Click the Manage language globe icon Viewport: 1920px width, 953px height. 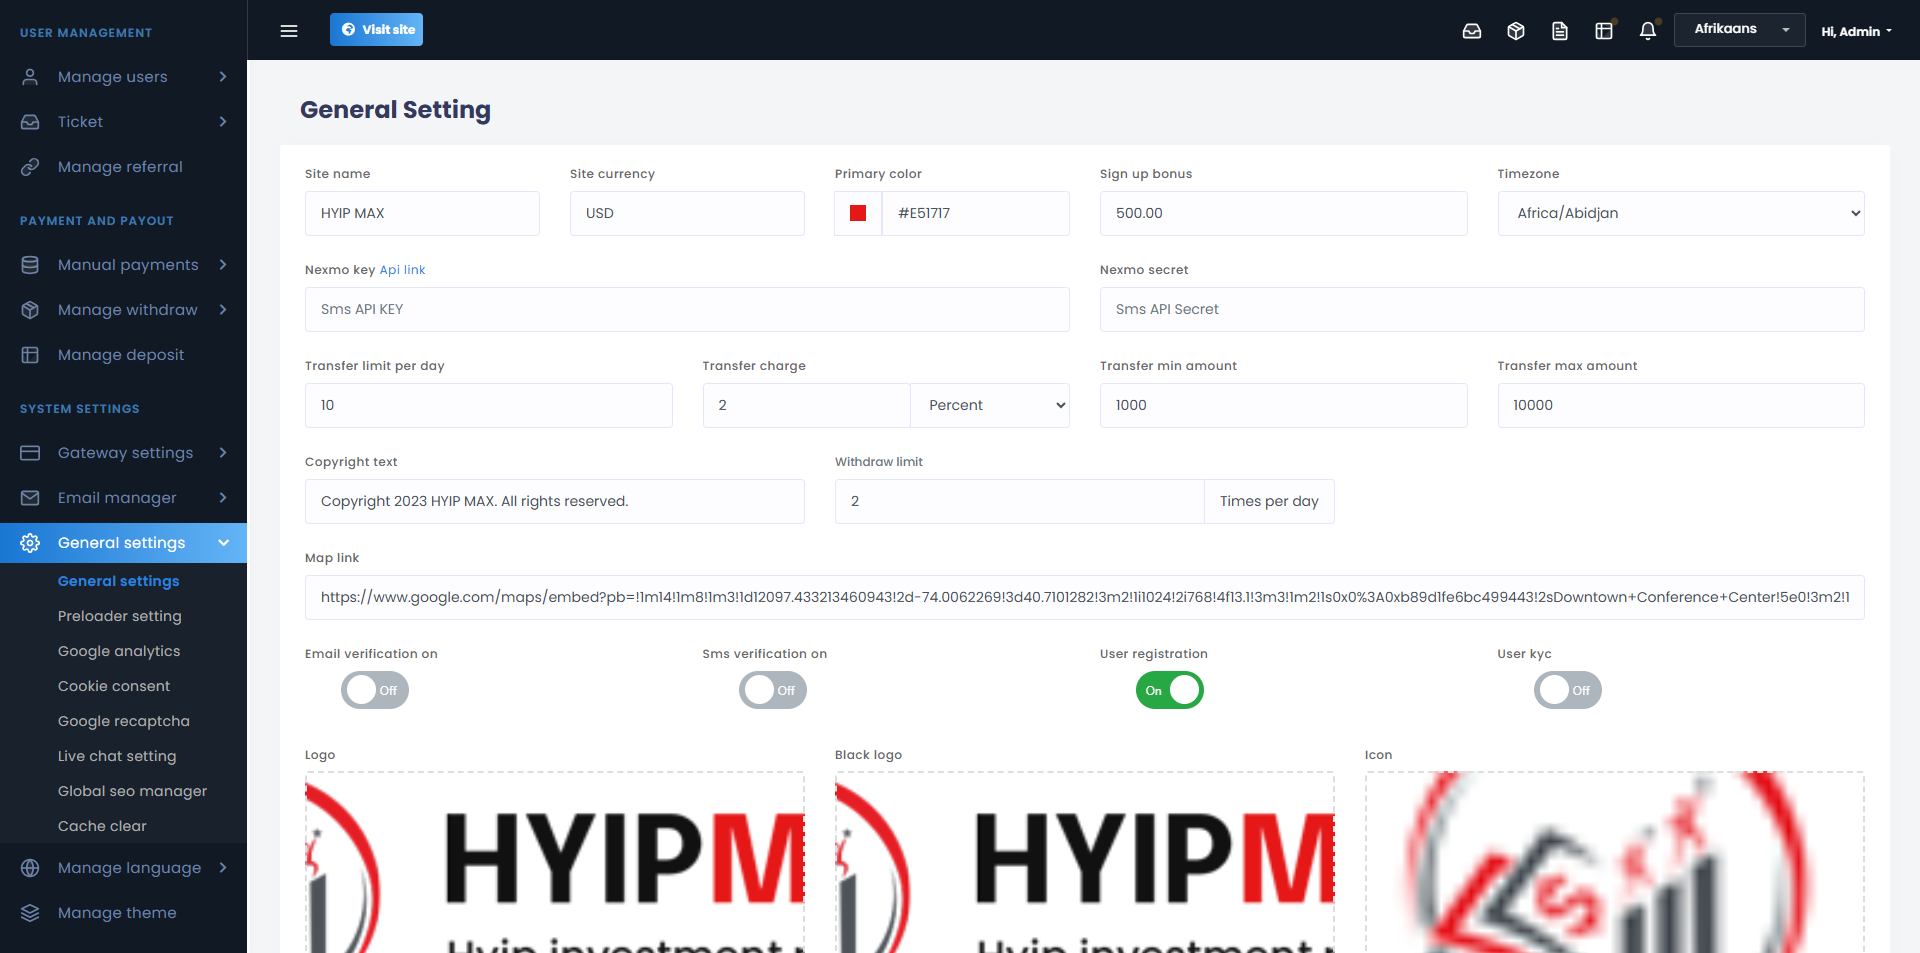pyautogui.click(x=30, y=868)
